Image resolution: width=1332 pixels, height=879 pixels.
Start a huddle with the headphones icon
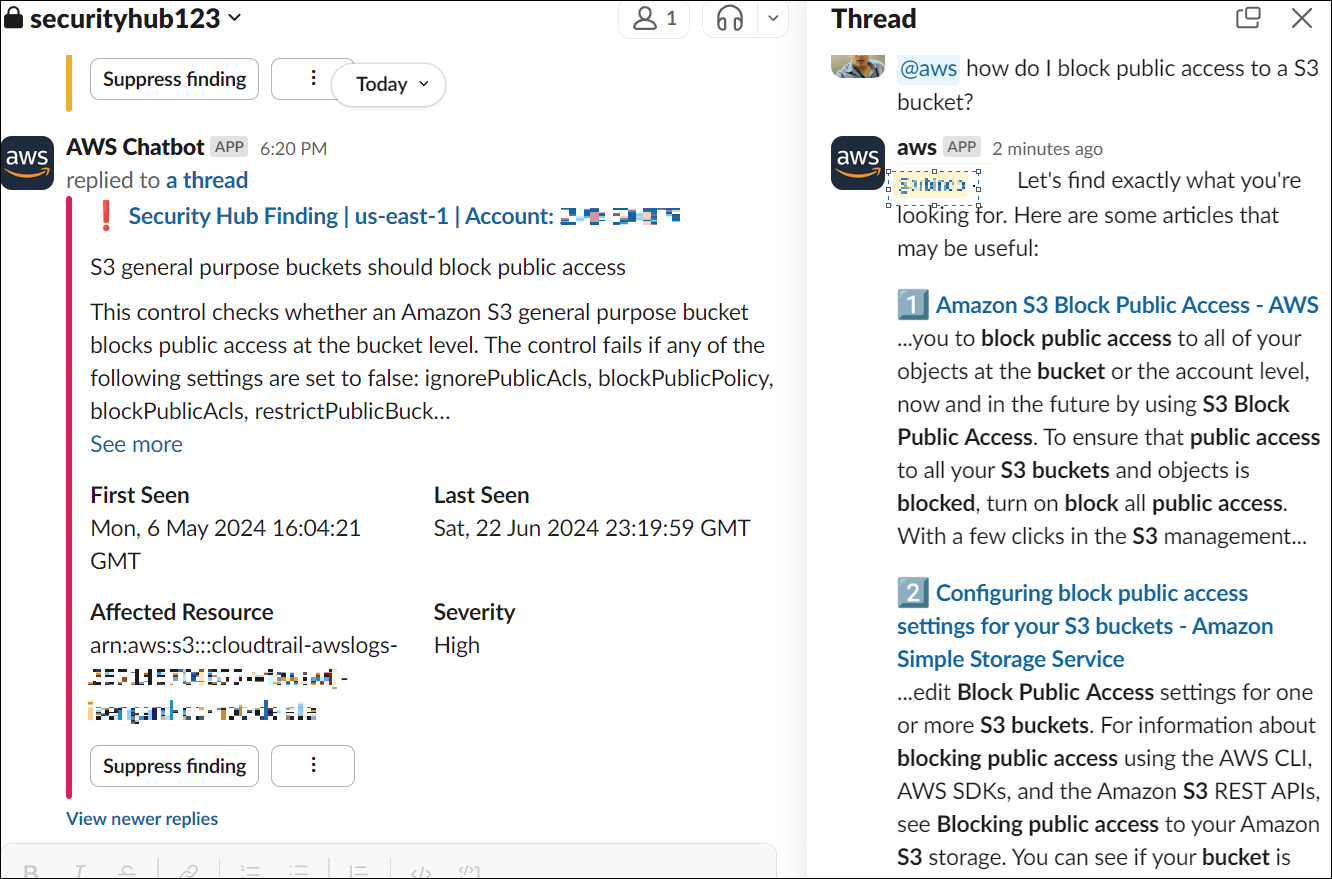[729, 18]
